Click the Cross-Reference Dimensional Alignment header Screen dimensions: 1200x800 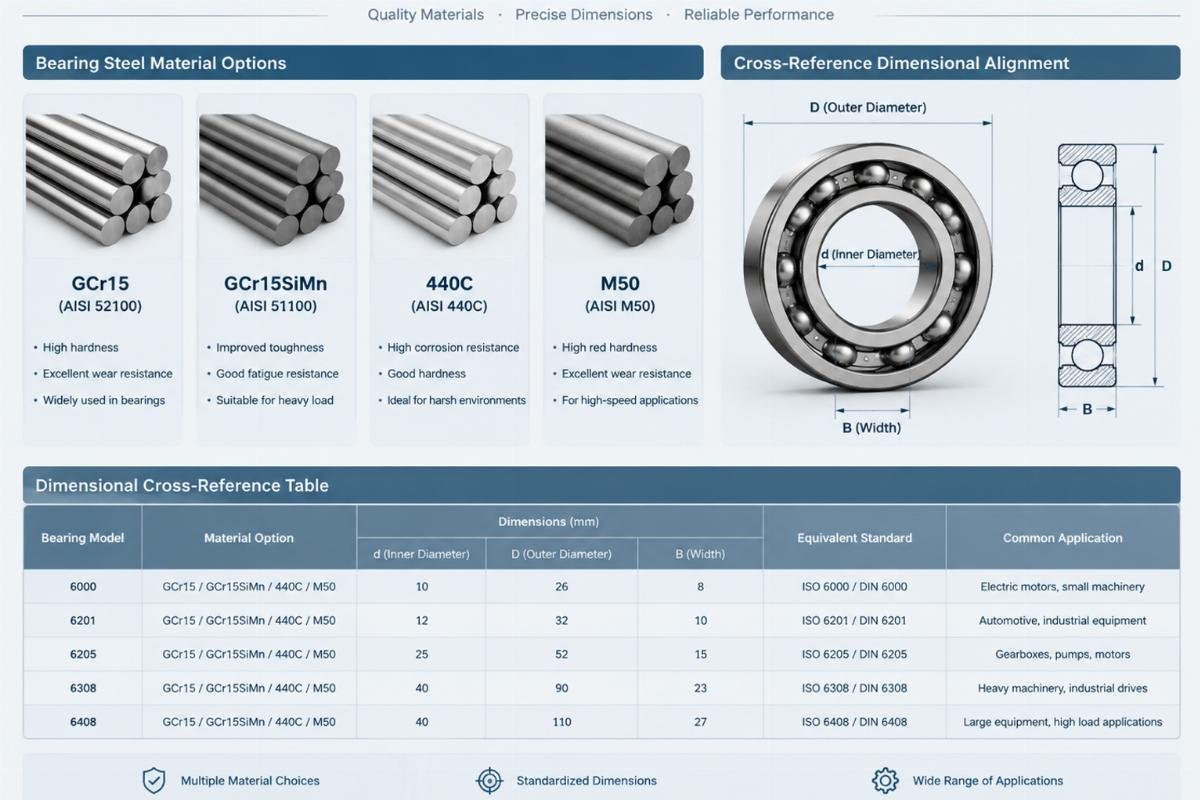[949, 63]
